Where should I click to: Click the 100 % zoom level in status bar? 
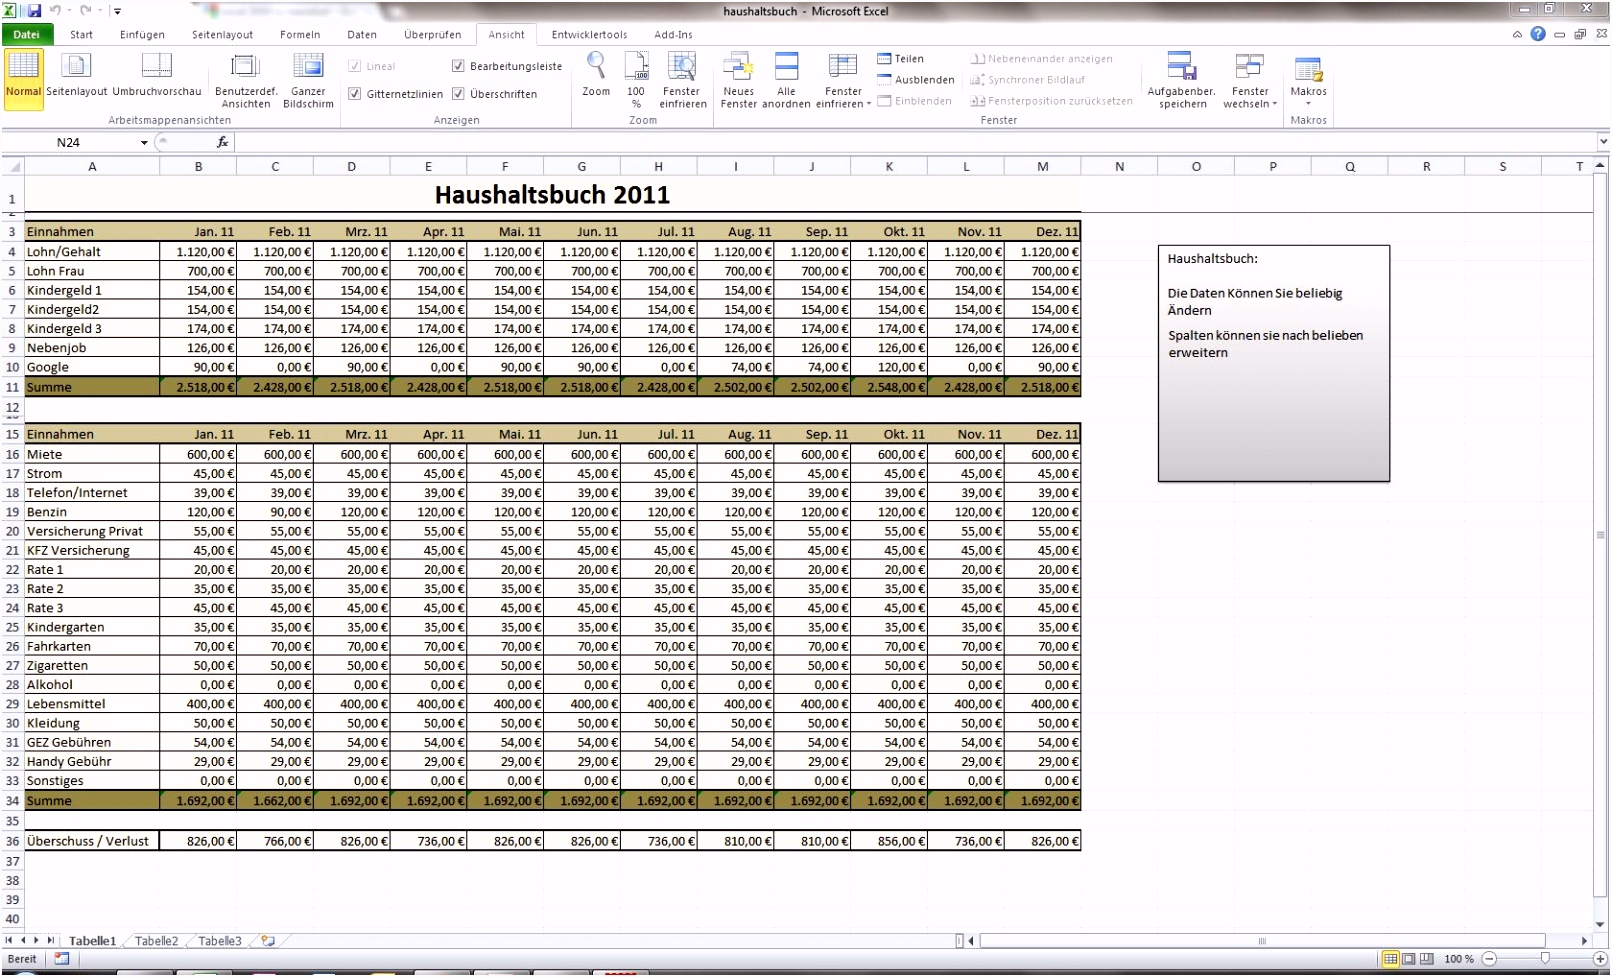1458,959
